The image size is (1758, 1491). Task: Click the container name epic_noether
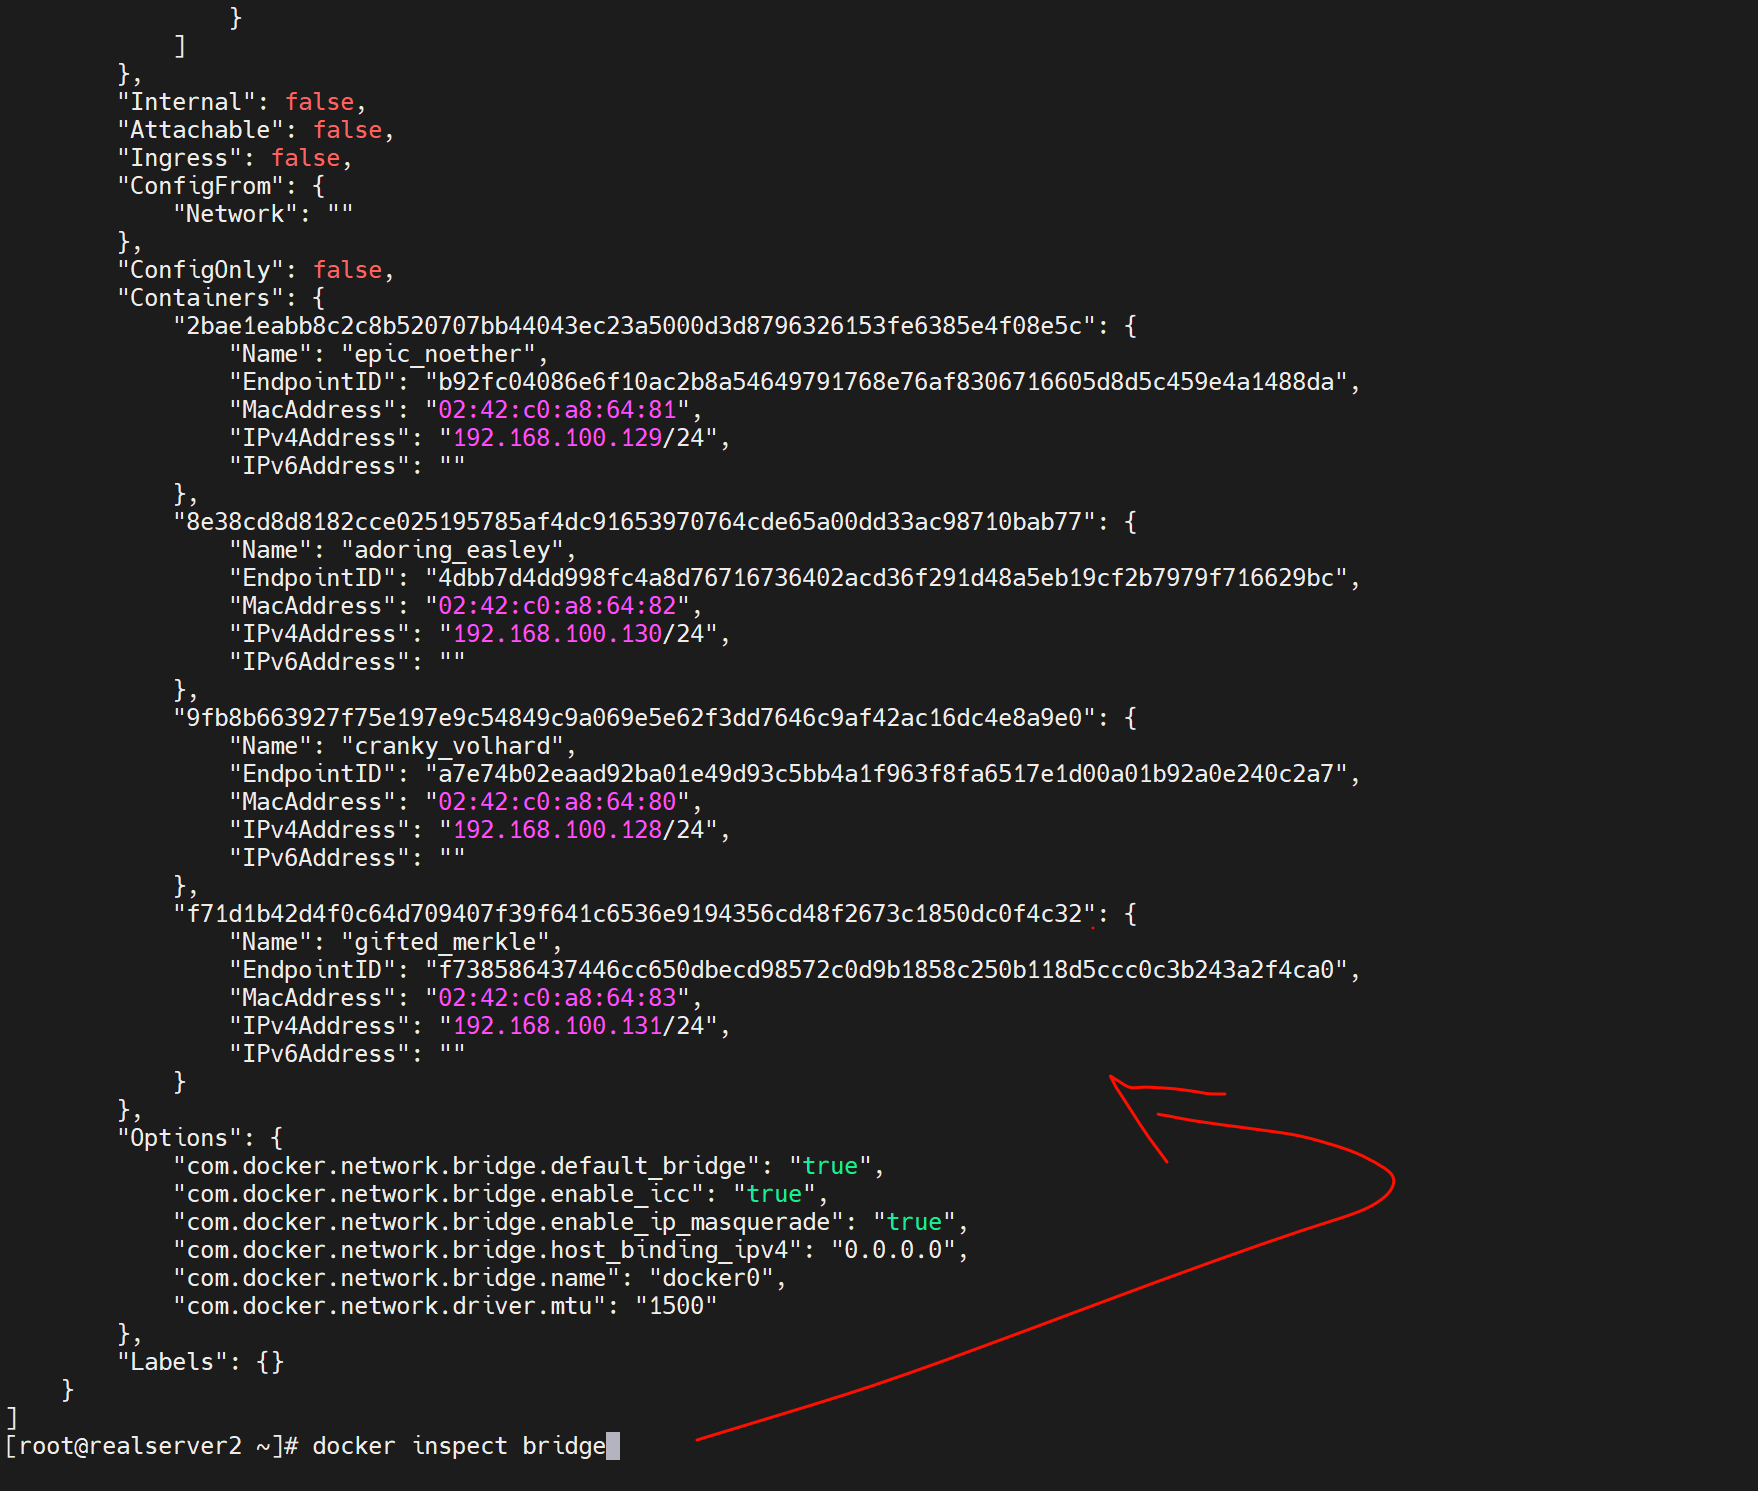pyautogui.click(x=438, y=354)
